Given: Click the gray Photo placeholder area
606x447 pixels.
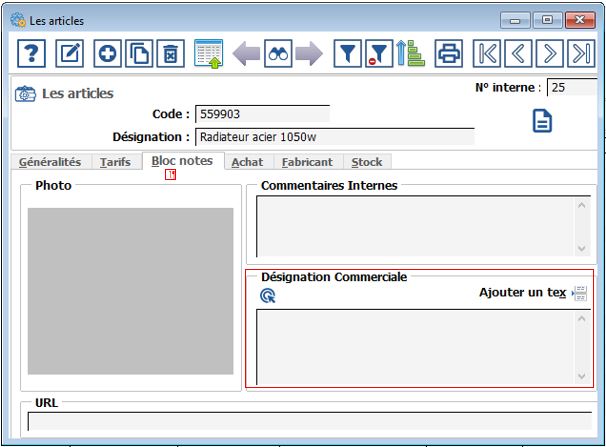Looking at the screenshot, I should click(x=131, y=291).
